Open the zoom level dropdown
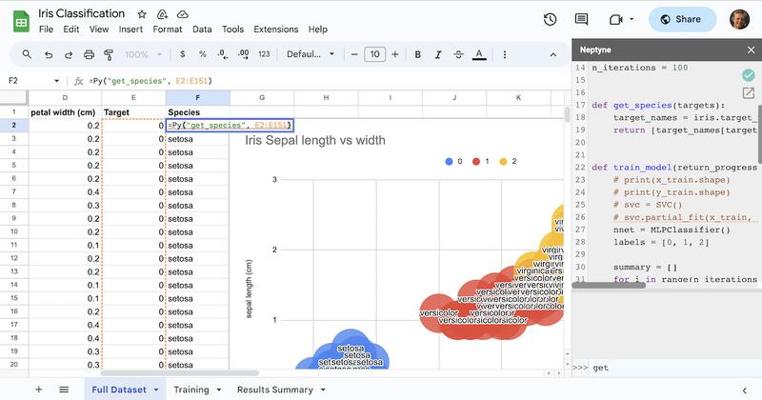This screenshot has height=400, width=762. coord(143,54)
